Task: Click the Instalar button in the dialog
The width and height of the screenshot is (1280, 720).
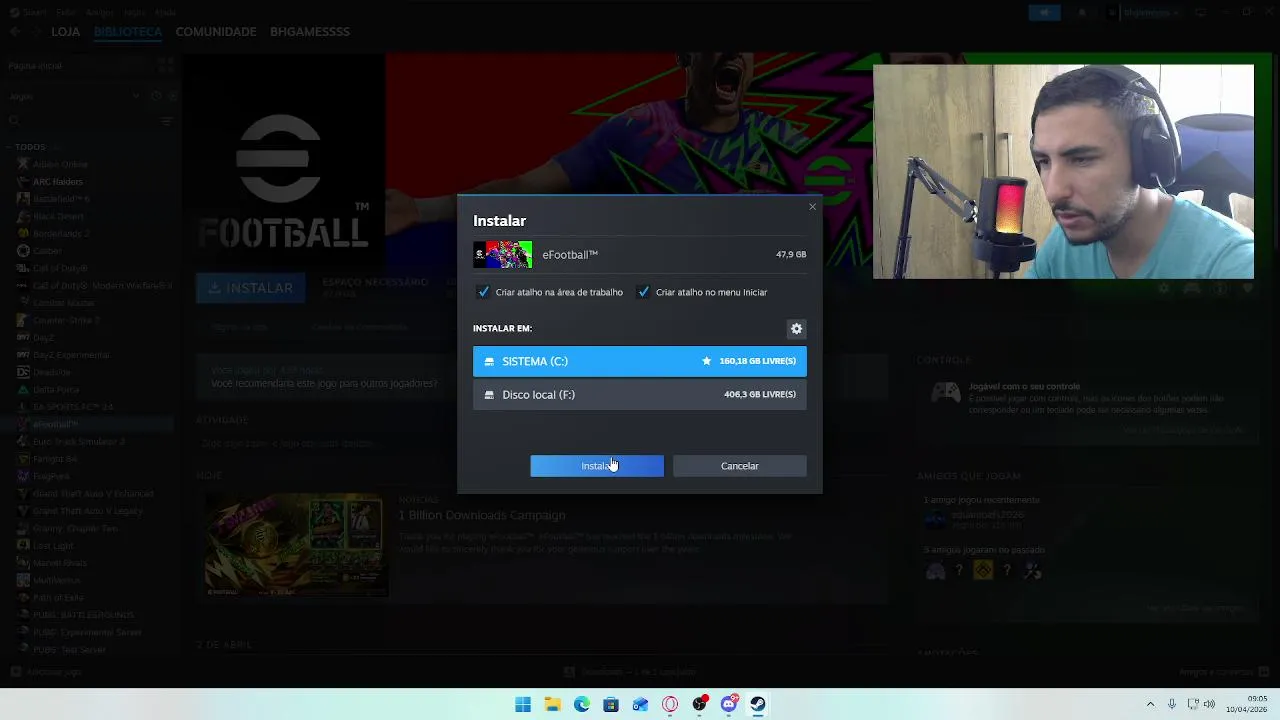Action: [597, 466]
